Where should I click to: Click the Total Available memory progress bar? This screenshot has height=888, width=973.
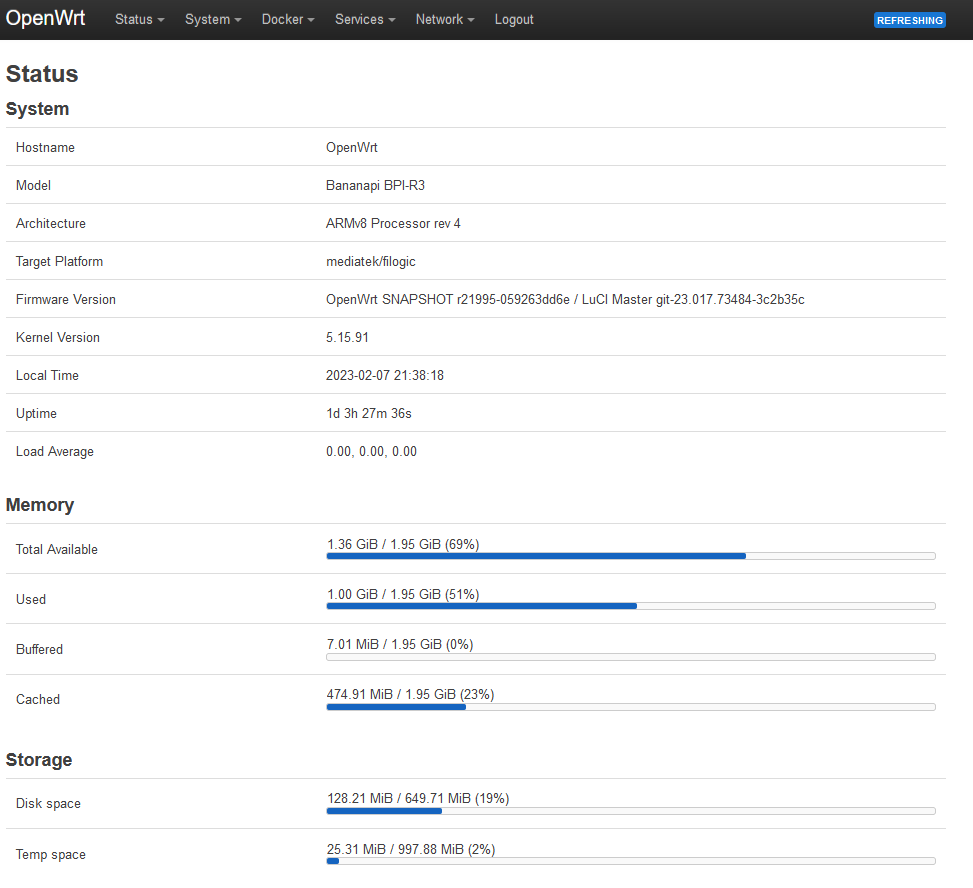pyautogui.click(x=630, y=556)
